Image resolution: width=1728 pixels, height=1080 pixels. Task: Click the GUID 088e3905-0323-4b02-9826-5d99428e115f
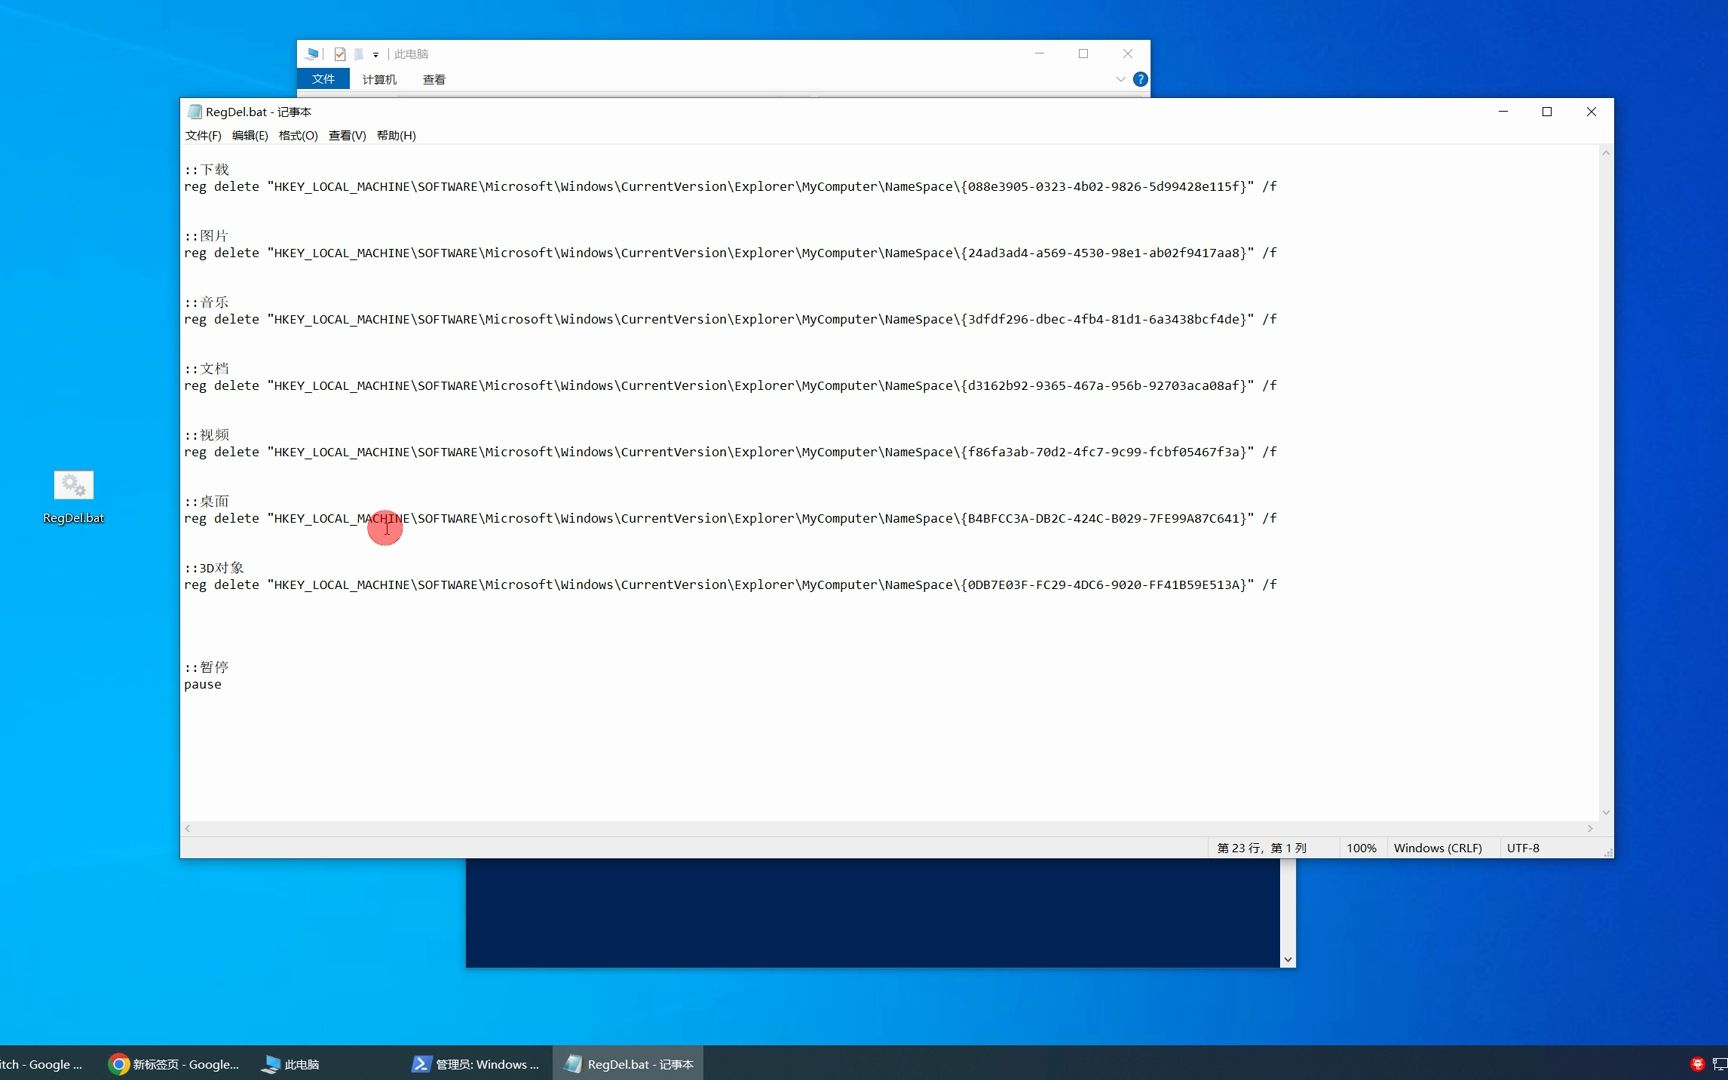pos(1103,186)
